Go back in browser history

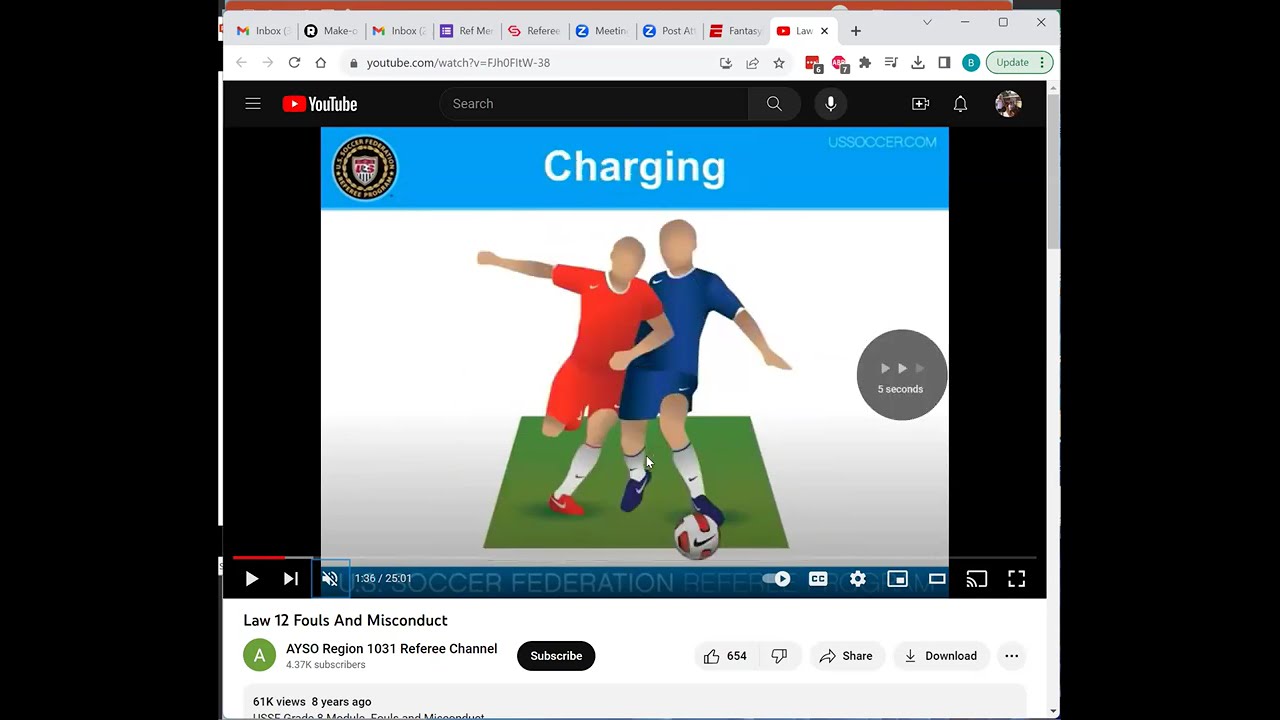tap(241, 63)
